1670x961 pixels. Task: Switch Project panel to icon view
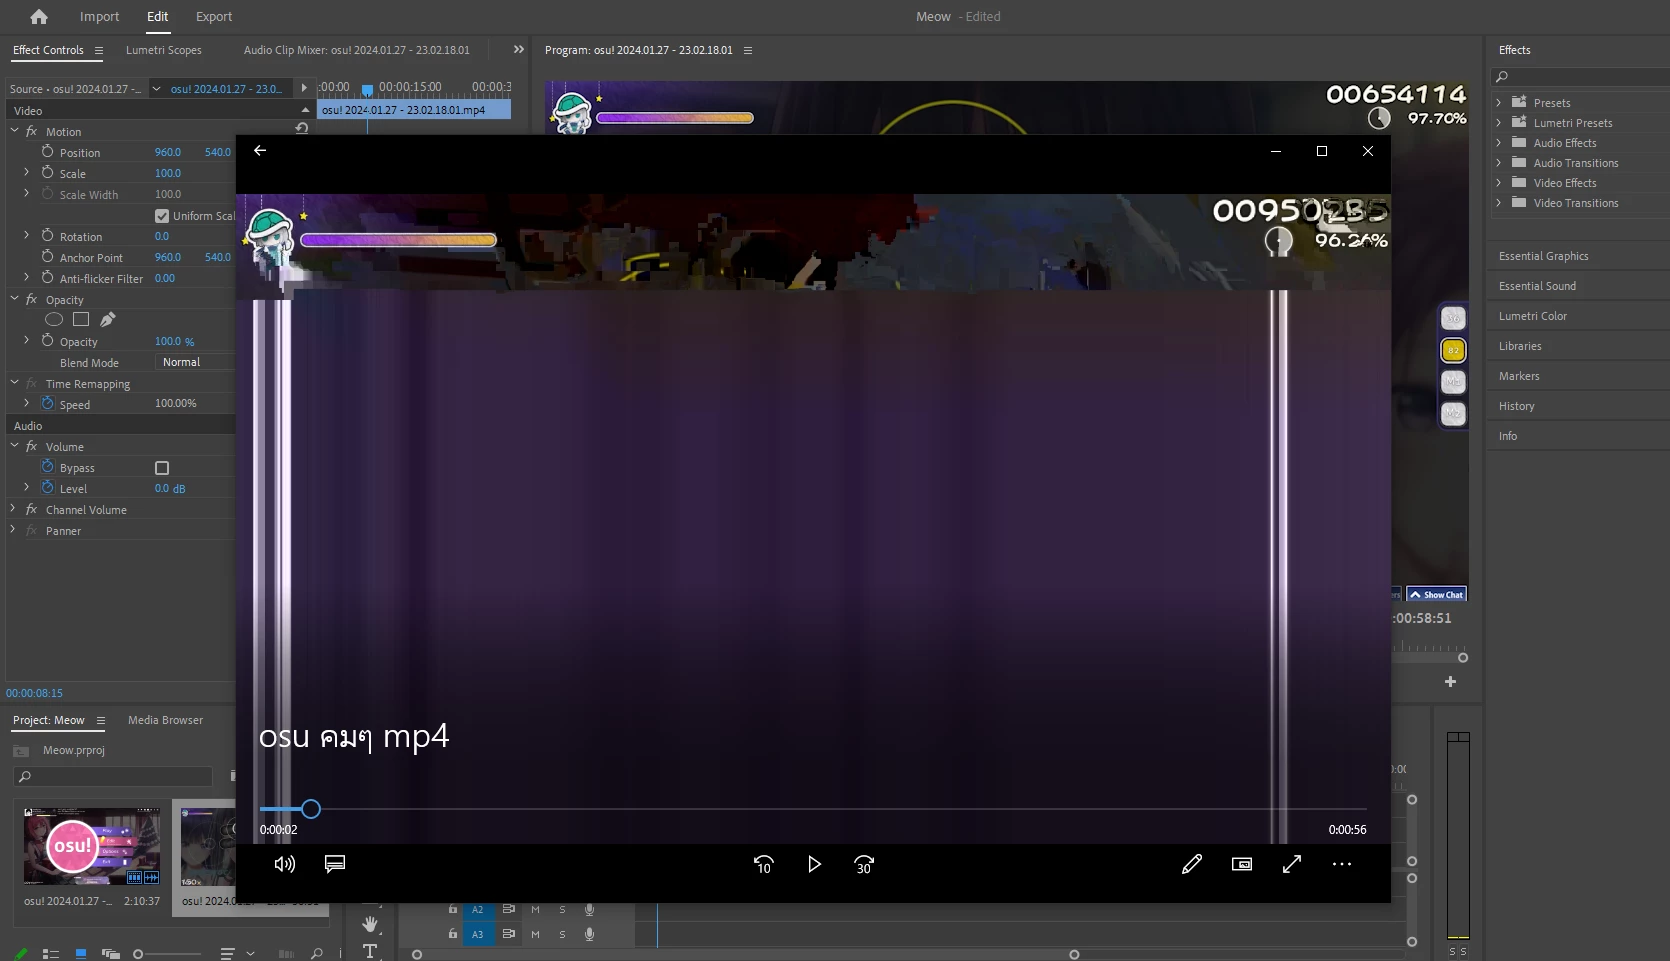(x=81, y=954)
